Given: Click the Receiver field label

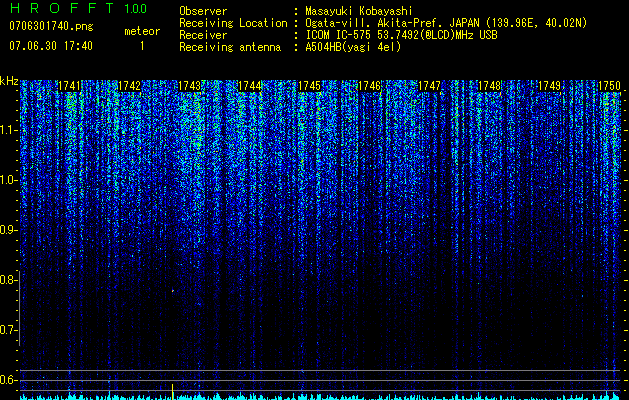Looking at the screenshot, I should point(203,35).
